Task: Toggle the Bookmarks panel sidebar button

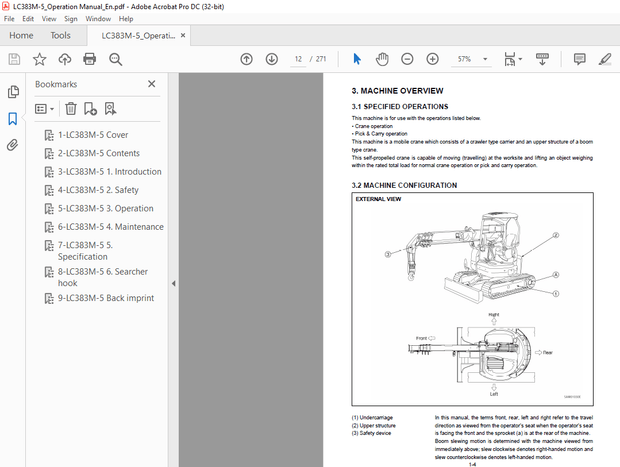Action: click(13, 118)
